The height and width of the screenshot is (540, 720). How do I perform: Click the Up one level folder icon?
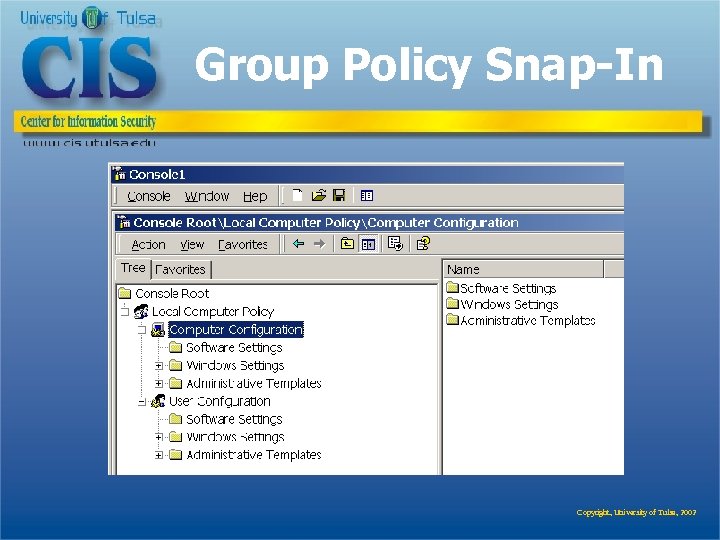347,243
